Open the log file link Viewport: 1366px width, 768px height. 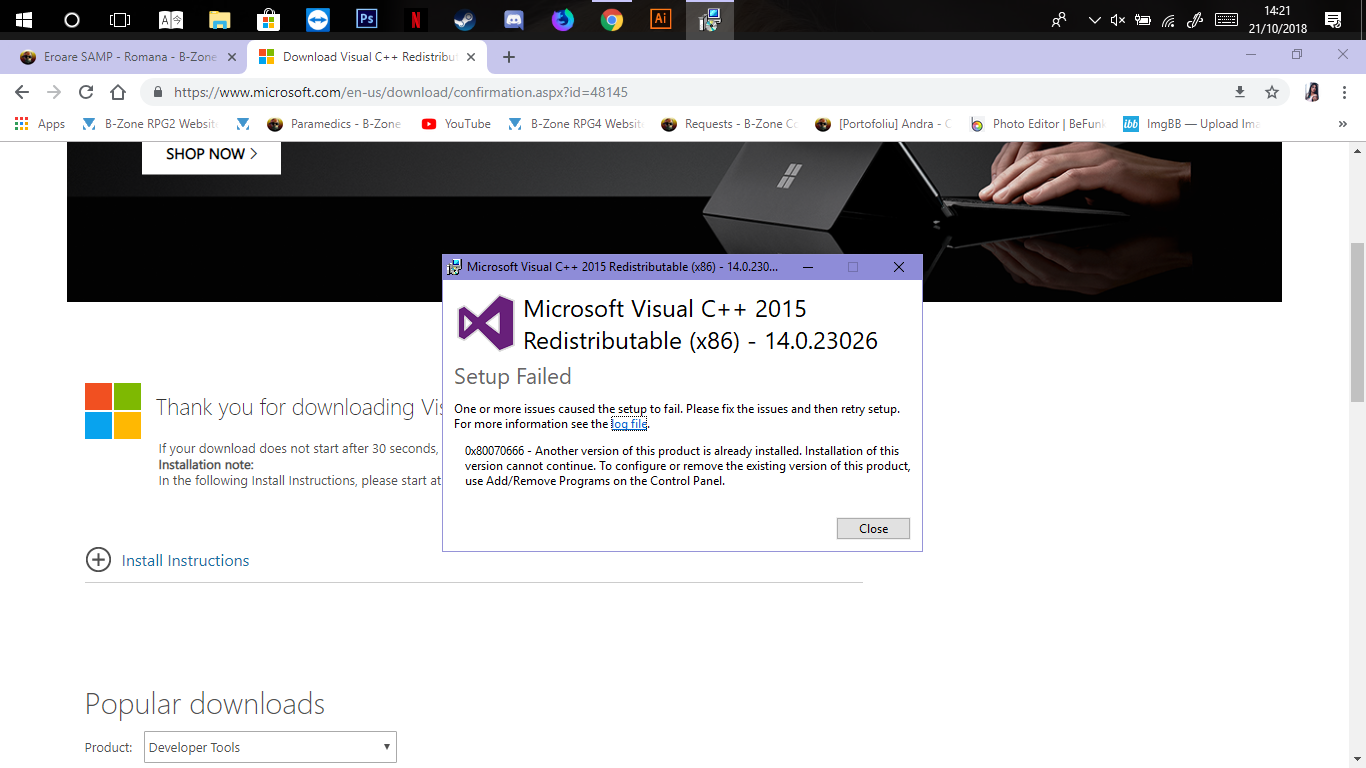pyautogui.click(x=629, y=424)
